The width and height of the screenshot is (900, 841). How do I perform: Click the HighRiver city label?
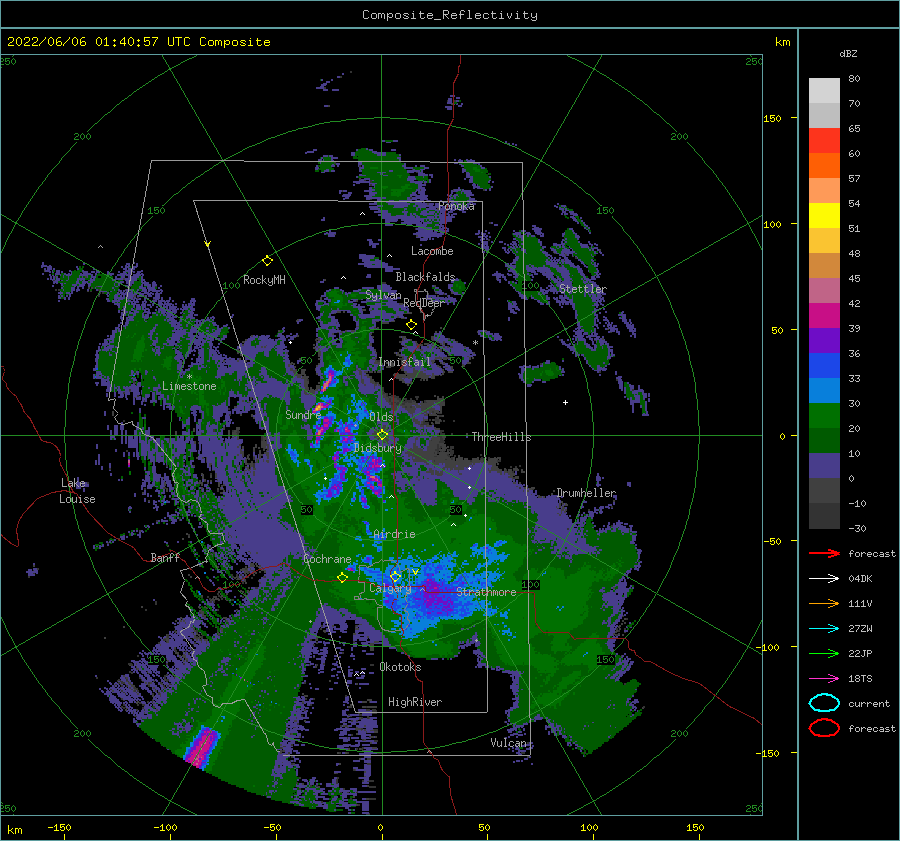pyautogui.click(x=415, y=702)
